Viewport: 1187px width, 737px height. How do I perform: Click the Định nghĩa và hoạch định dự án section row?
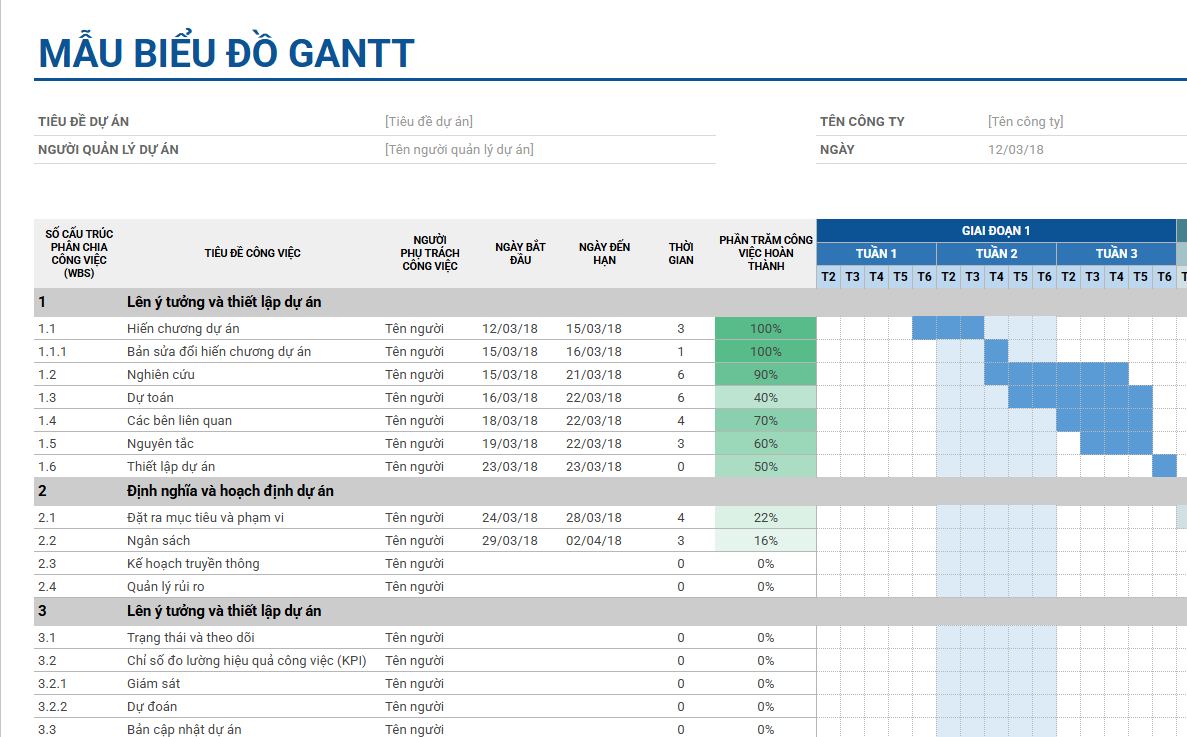pyautogui.click(x=230, y=492)
